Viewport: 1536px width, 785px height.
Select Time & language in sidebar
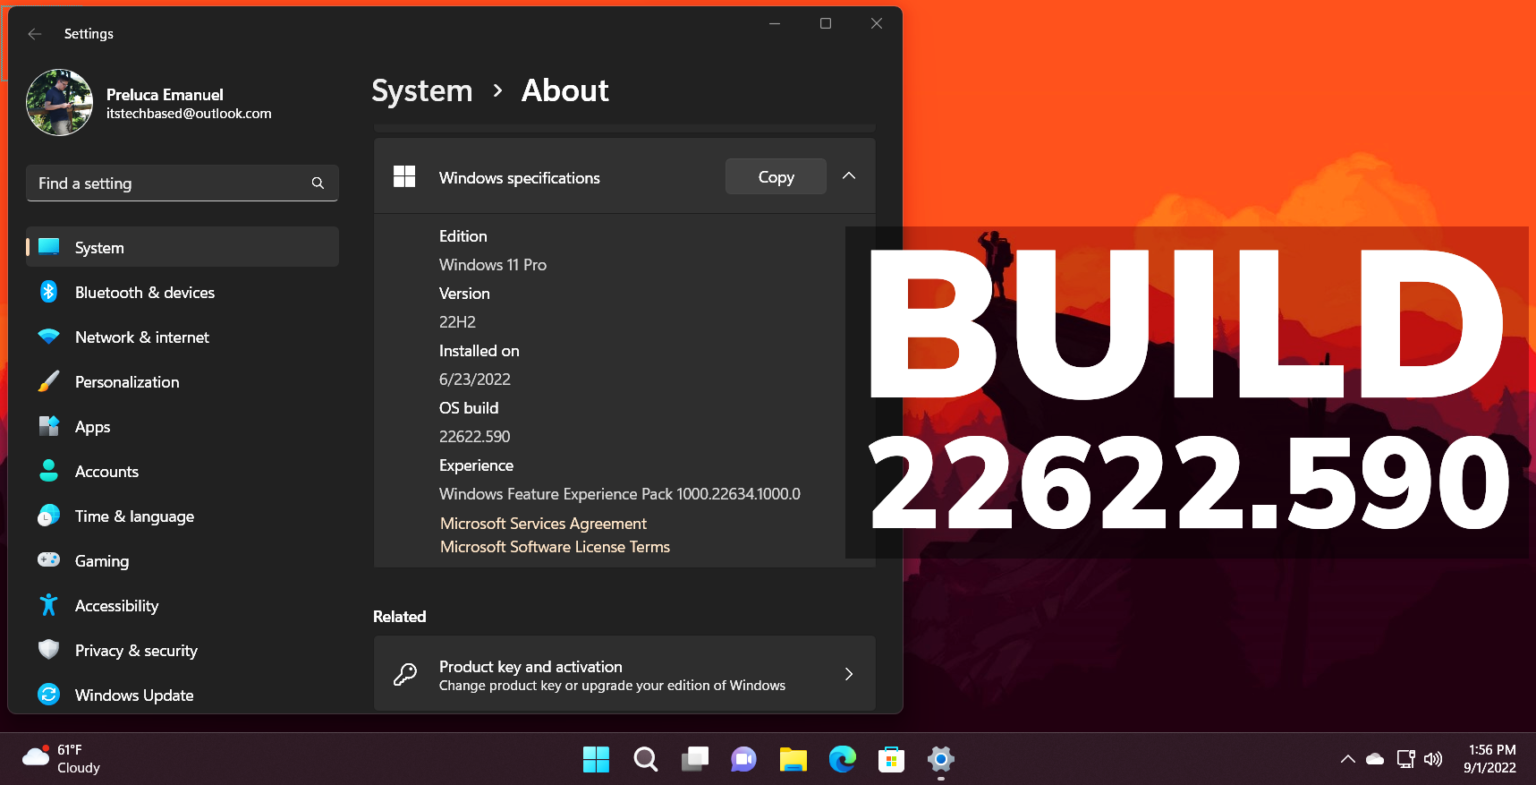[134, 516]
